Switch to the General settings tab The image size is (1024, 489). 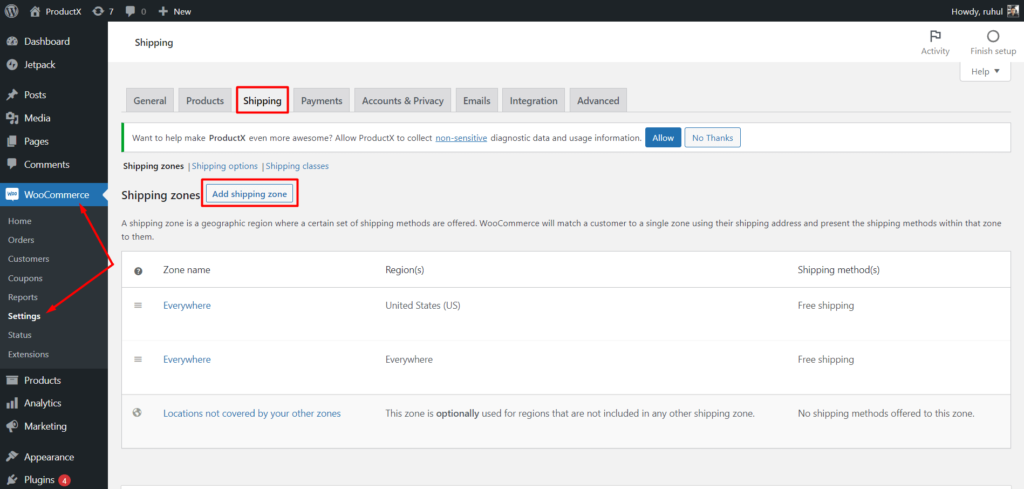150,101
